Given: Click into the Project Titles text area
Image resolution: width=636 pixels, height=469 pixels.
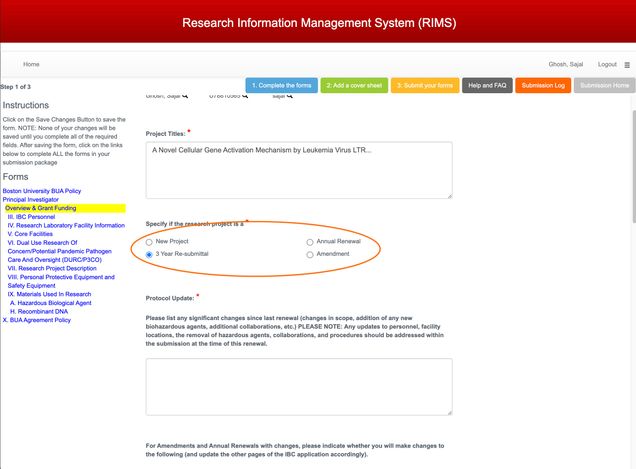Looking at the screenshot, I should [x=298, y=170].
